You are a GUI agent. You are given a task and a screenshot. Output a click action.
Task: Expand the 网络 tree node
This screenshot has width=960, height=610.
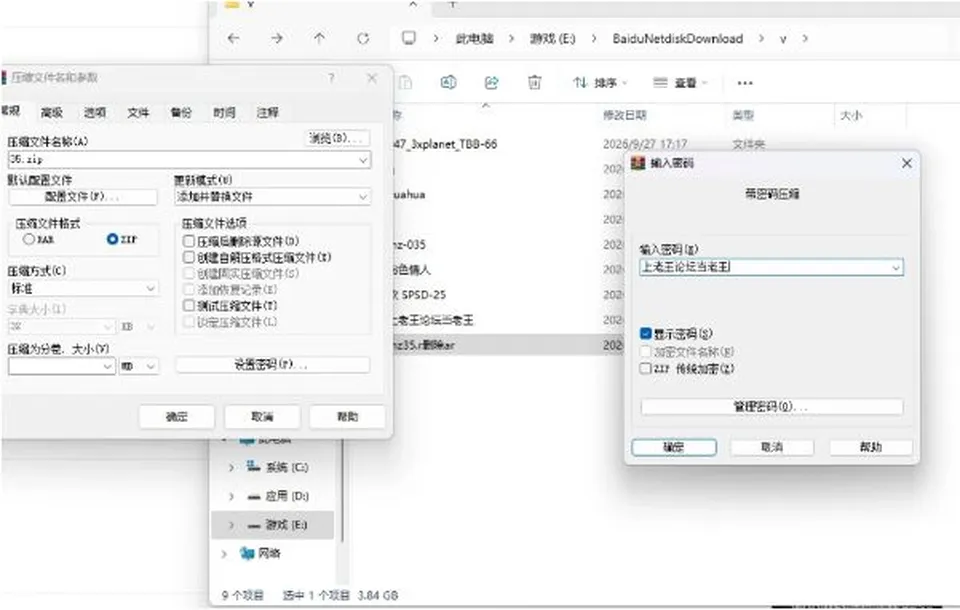pyautogui.click(x=224, y=554)
